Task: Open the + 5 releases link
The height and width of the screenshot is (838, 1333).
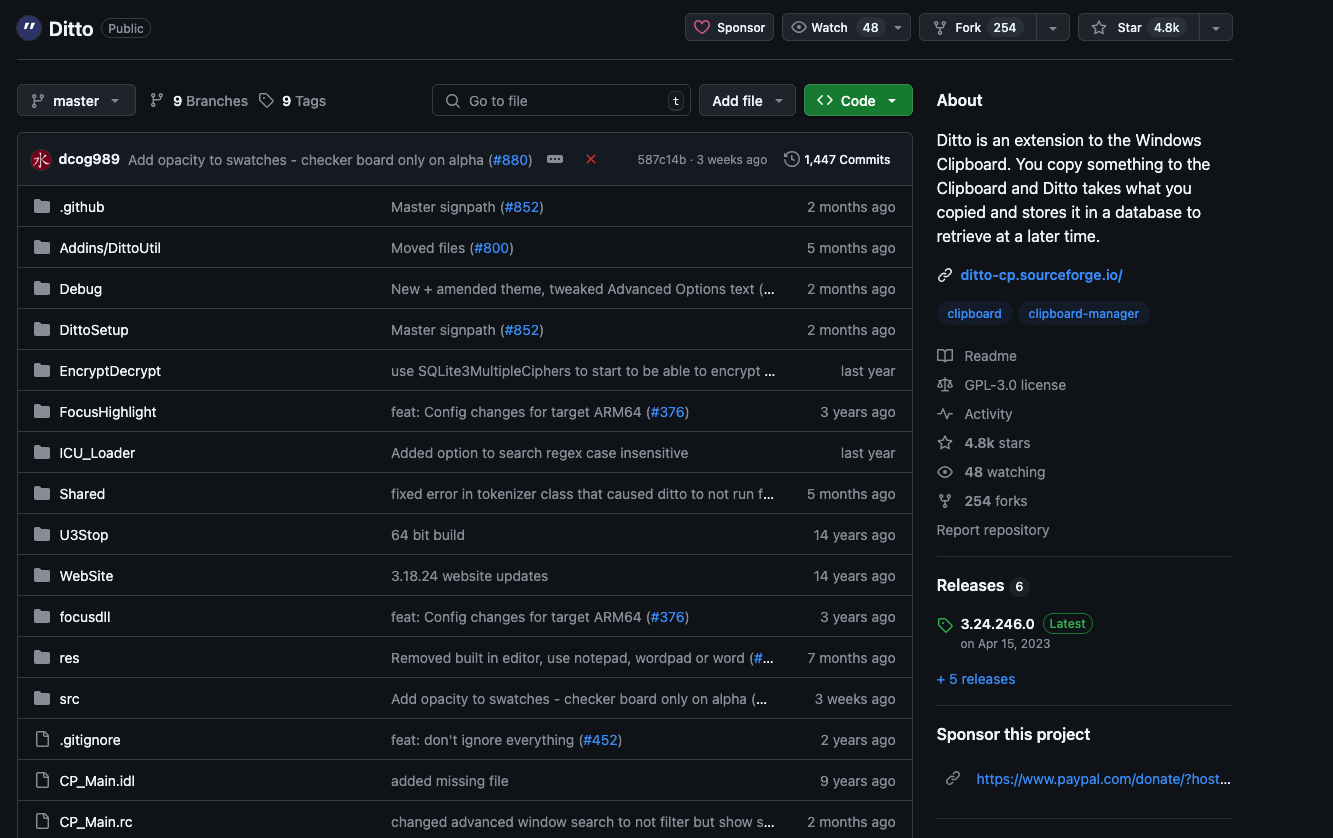Action: (x=976, y=679)
